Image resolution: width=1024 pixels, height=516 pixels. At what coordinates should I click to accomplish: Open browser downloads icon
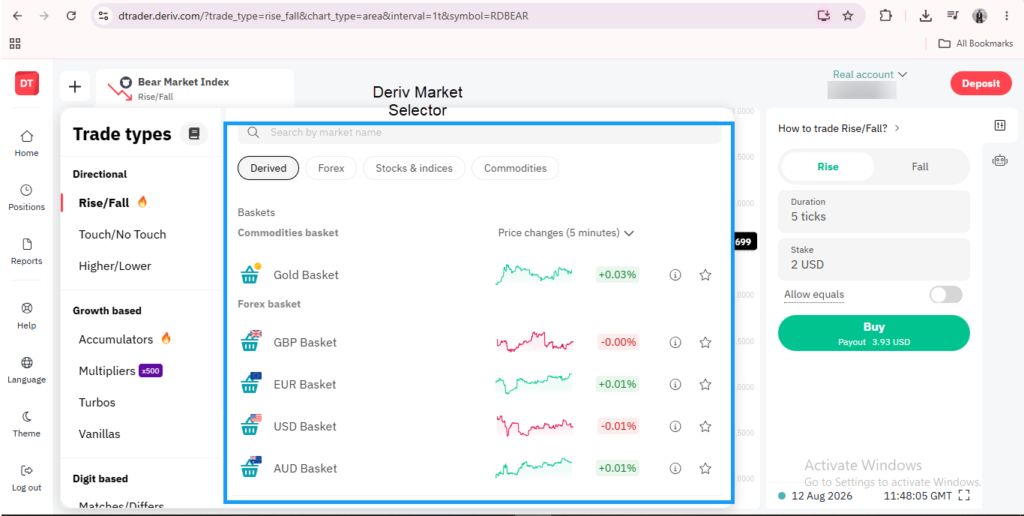tap(925, 16)
